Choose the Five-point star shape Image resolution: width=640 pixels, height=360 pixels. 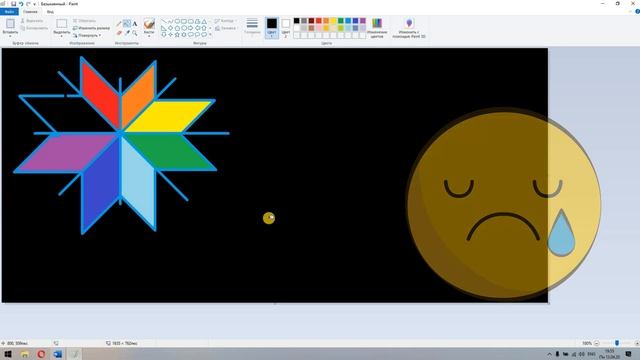[x=177, y=35]
